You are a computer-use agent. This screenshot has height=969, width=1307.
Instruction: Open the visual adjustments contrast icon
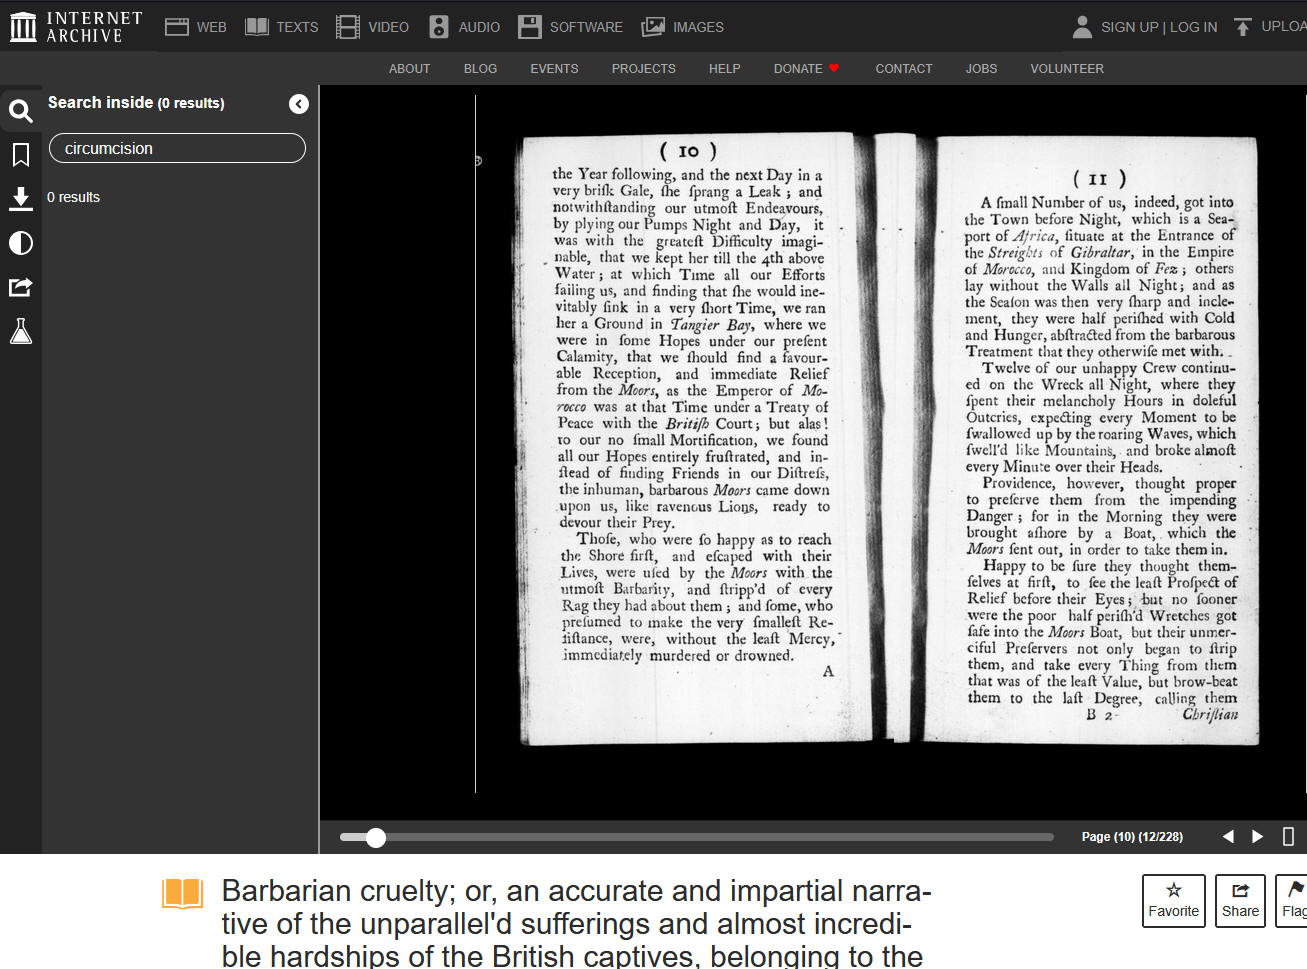pyautogui.click(x=21, y=243)
